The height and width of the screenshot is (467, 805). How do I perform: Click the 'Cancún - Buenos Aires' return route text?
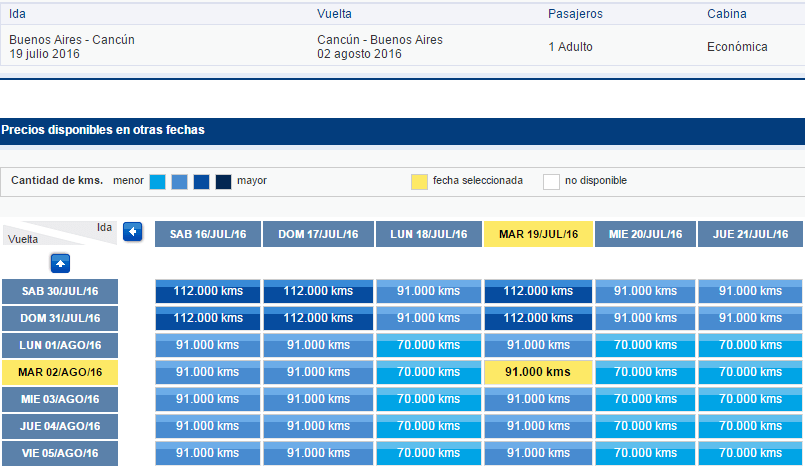[380, 40]
